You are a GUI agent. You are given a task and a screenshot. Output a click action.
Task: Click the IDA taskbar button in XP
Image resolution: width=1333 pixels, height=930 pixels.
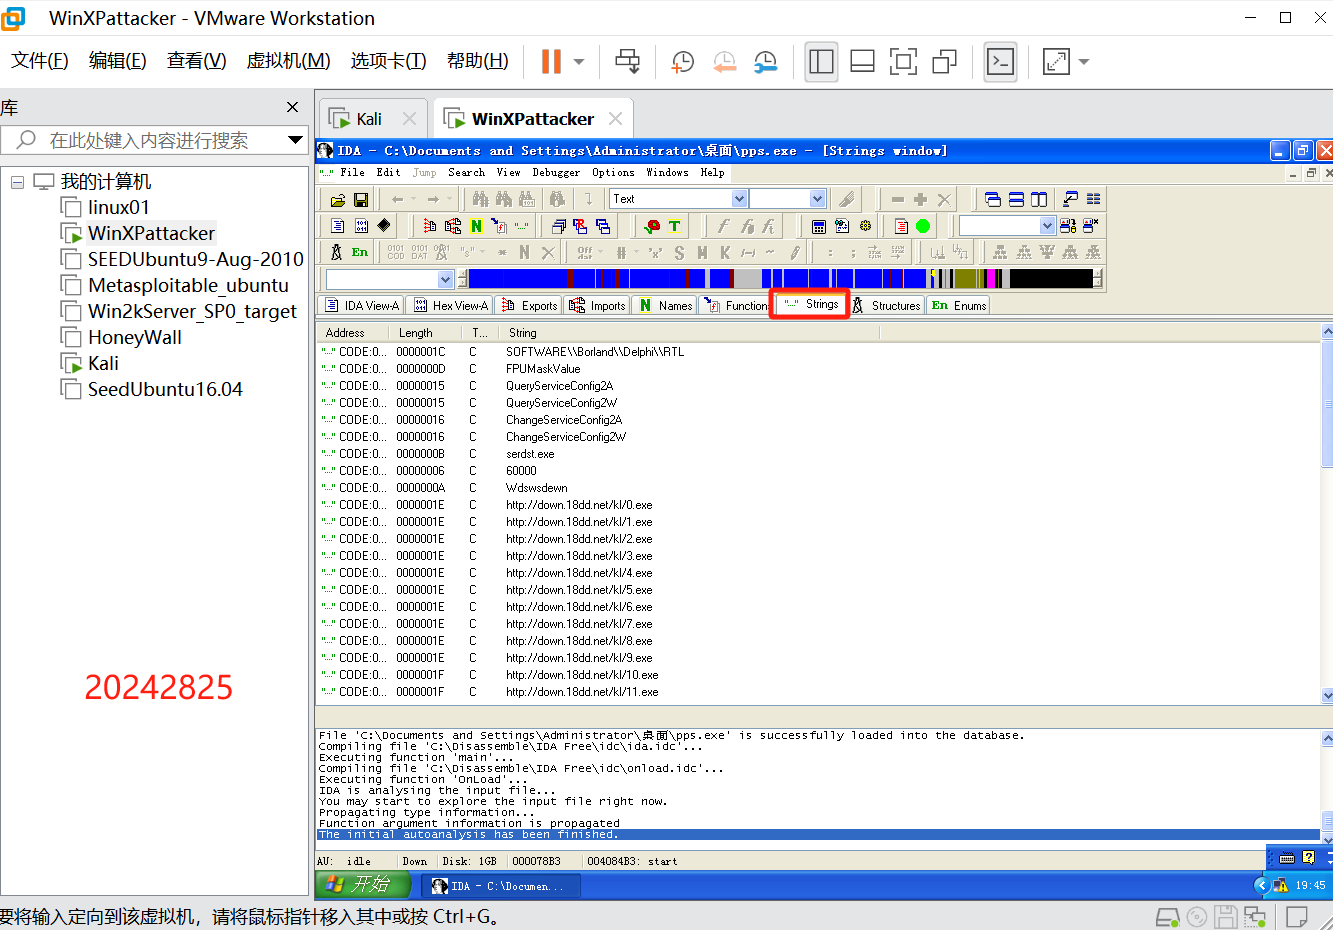point(500,886)
